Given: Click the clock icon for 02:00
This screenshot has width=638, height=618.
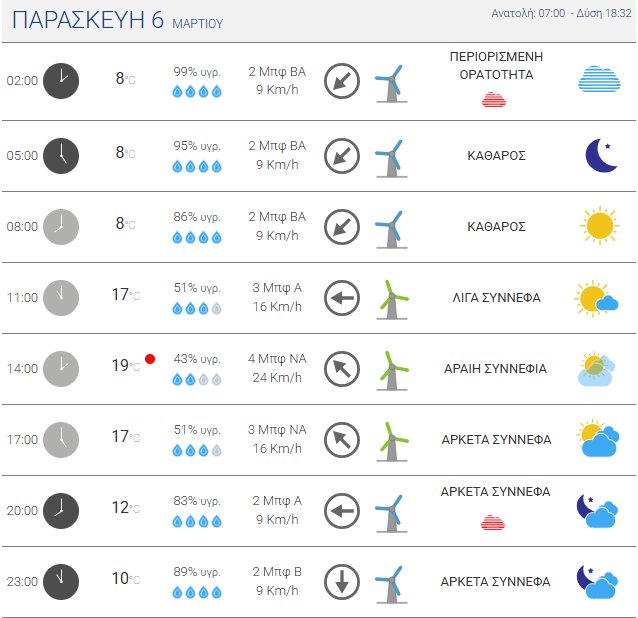Looking at the screenshot, I should pos(61,80).
